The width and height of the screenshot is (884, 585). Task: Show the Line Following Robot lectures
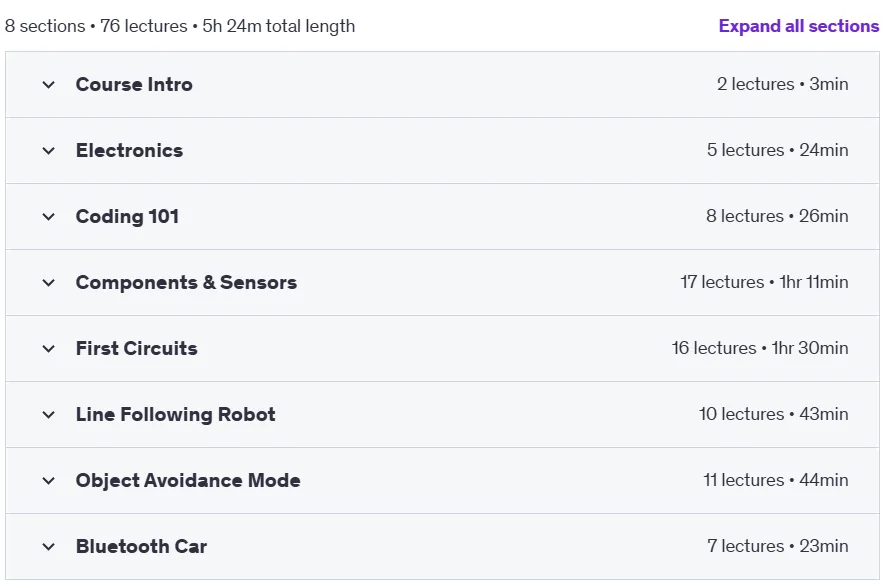[175, 415]
